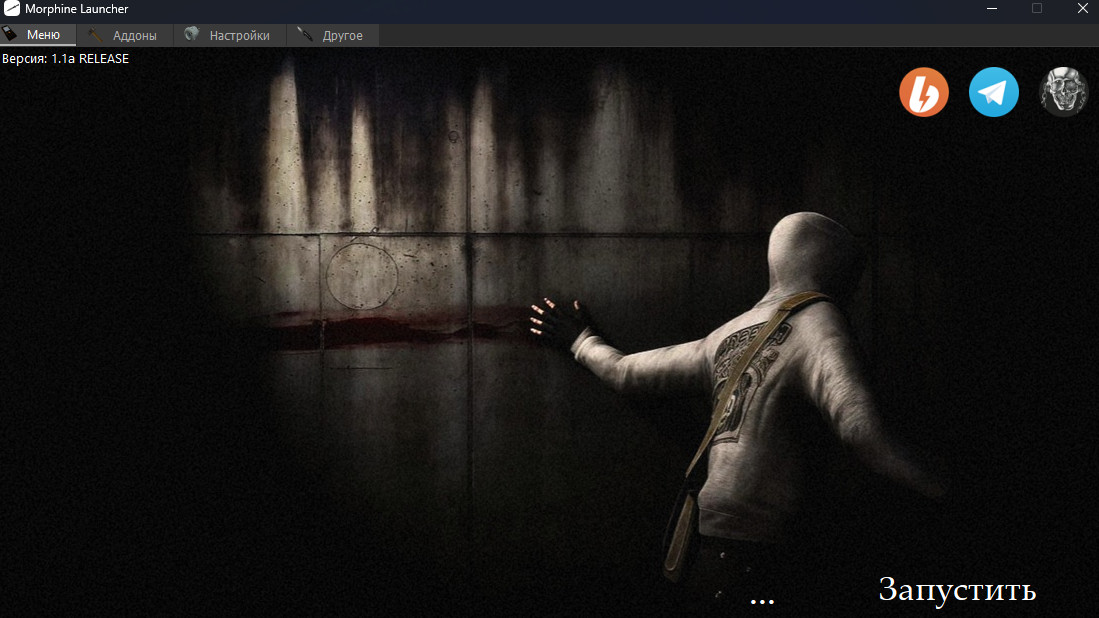Viewport: 1099px width, 618px height.
Task: Minimize the Morphine Launcher window
Action: point(992,9)
